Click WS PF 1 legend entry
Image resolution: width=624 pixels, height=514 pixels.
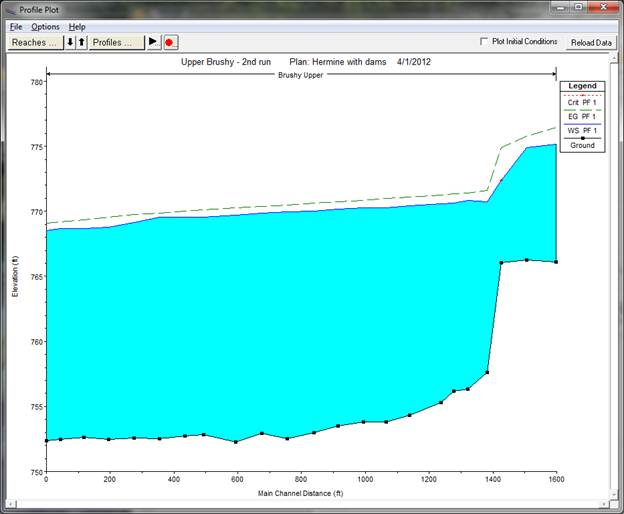coord(582,128)
